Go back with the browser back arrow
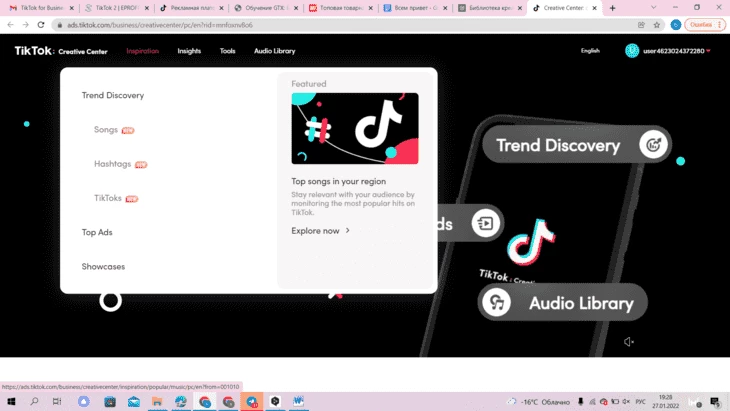This screenshot has height=411, width=730. (10, 25)
